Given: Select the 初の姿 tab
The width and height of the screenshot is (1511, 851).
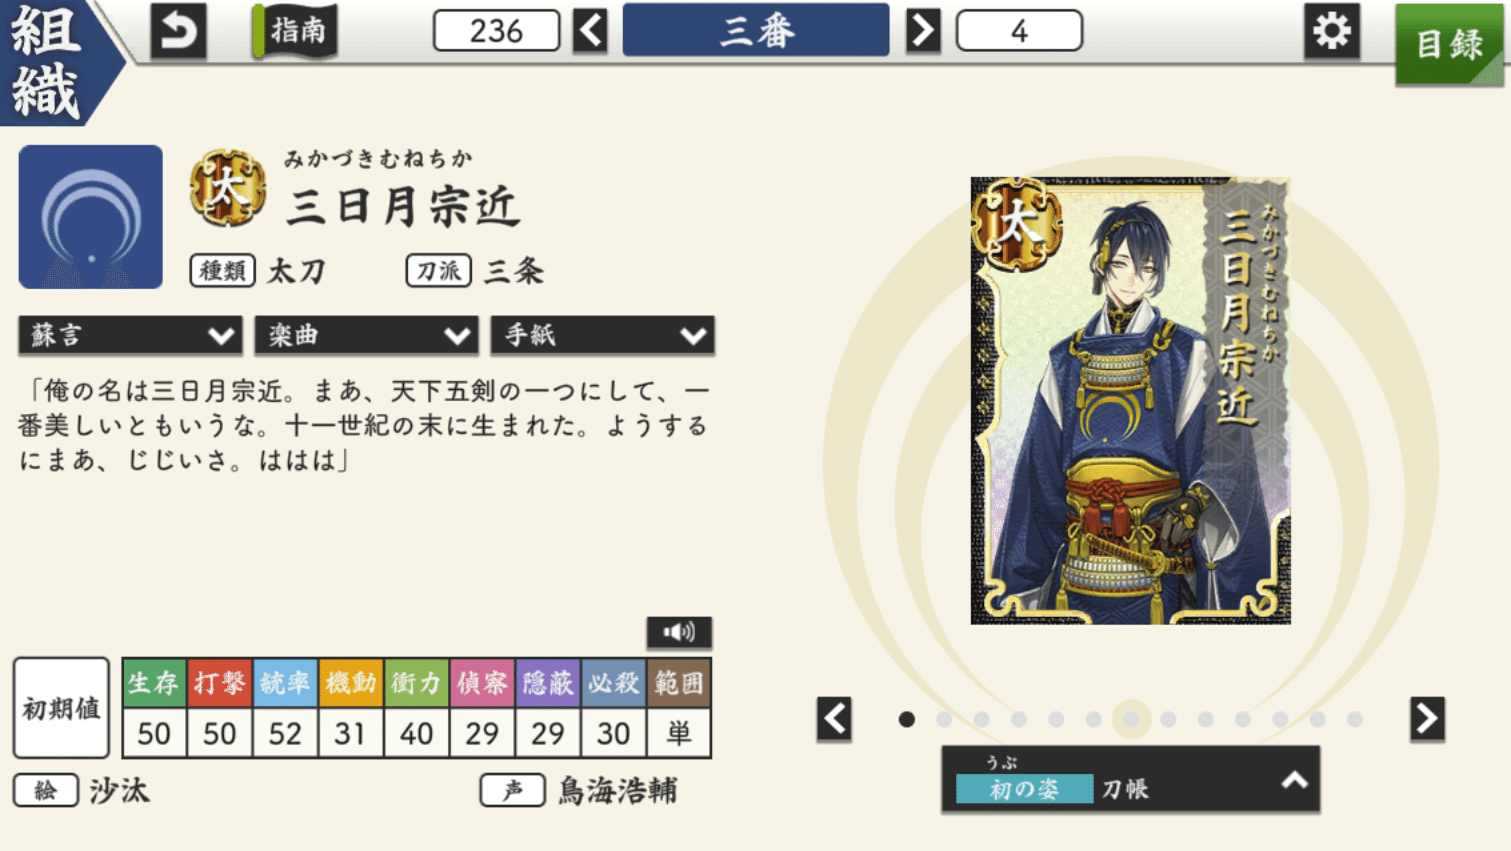Looking at the screenshot, I should [1024, 789].
